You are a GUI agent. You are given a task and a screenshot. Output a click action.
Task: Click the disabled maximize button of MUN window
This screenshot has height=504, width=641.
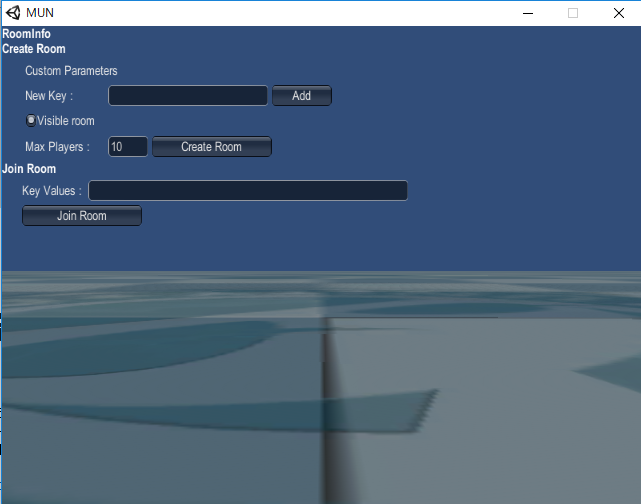point(573,13)
